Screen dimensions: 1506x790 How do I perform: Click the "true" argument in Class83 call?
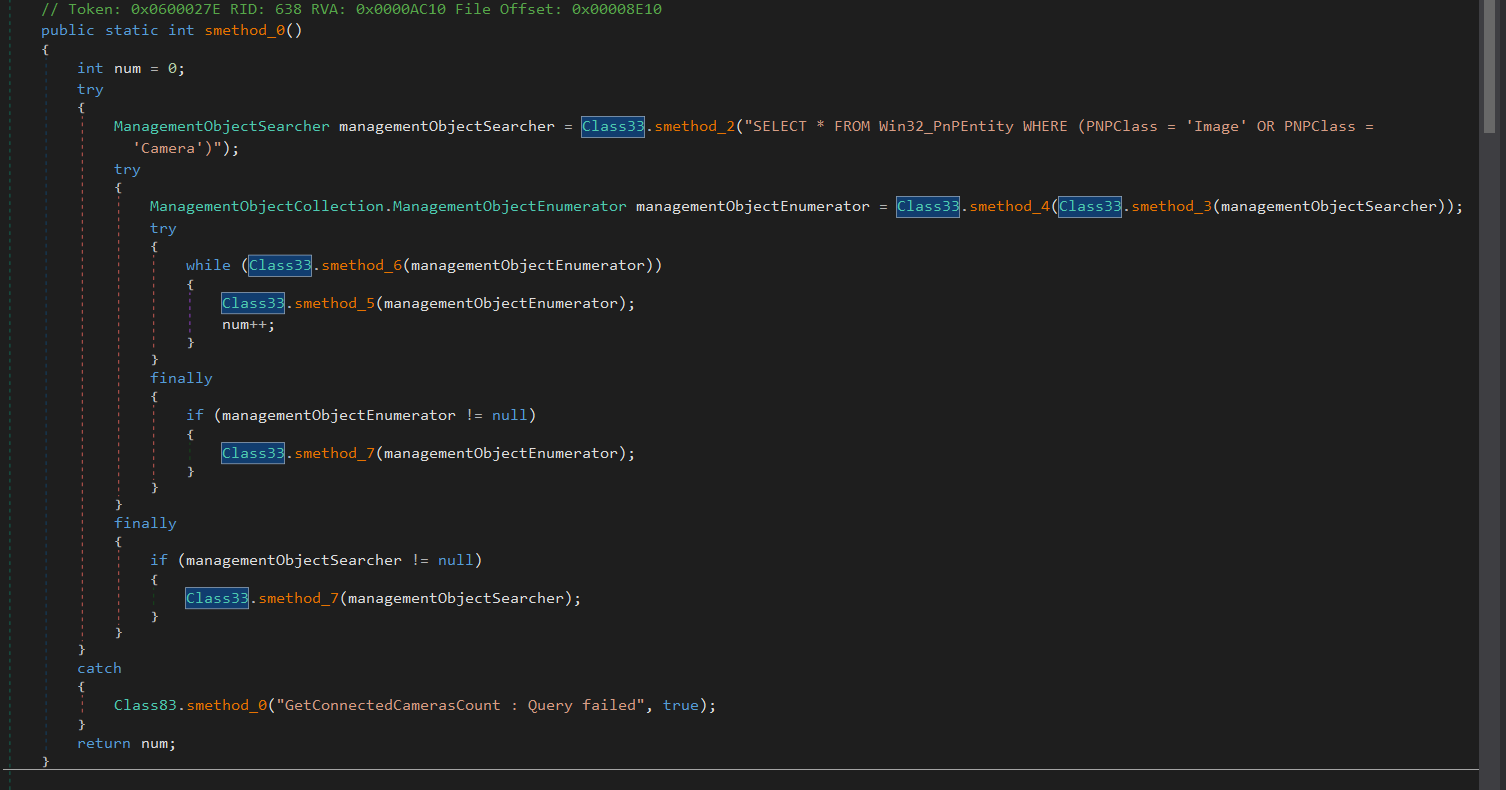681,706
